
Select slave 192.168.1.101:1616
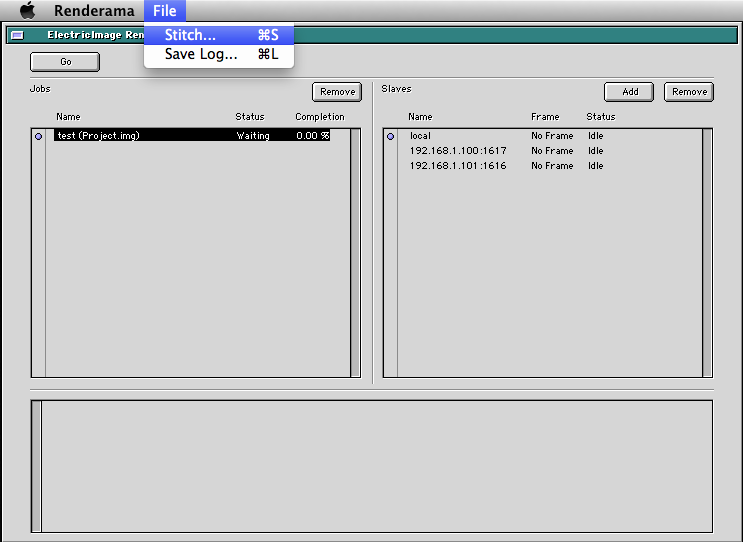[x=458, y=166]
